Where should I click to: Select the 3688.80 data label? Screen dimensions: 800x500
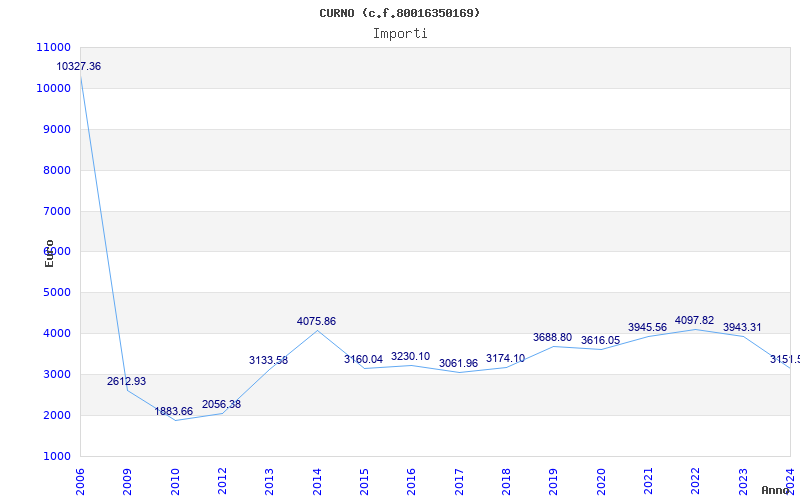553,337
